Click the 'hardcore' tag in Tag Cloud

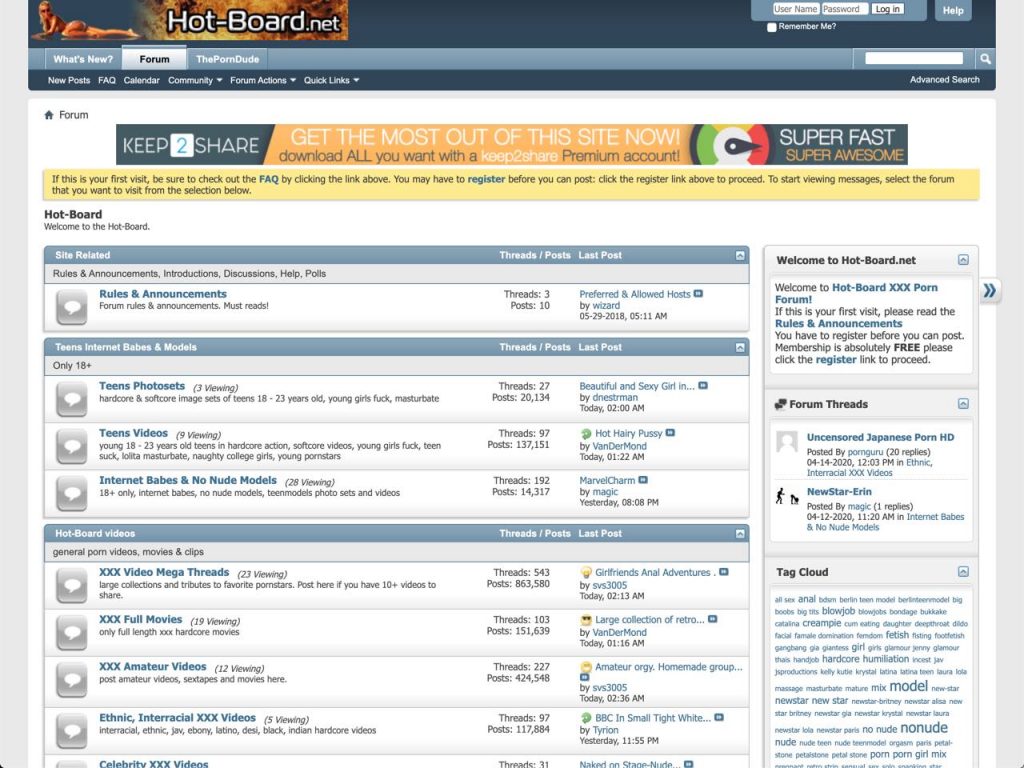click(x=840, y=659)
